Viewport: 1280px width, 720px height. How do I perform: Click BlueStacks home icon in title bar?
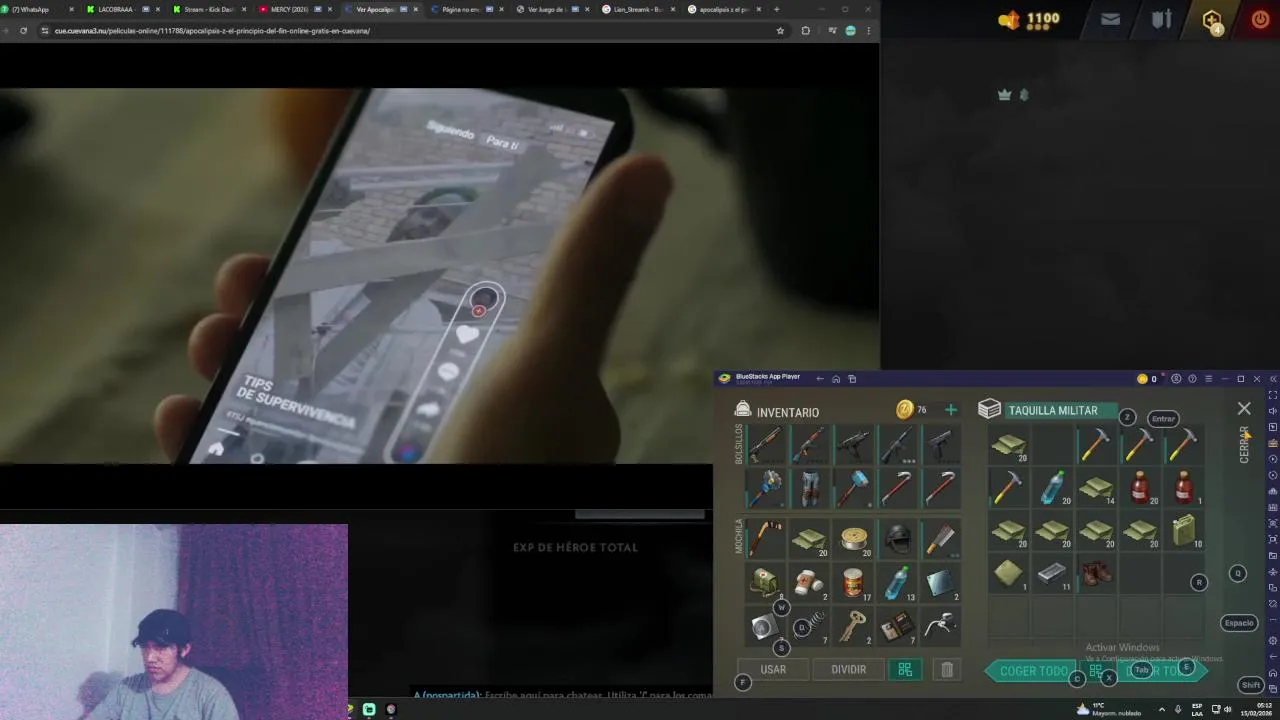click(x=836, y=379)
